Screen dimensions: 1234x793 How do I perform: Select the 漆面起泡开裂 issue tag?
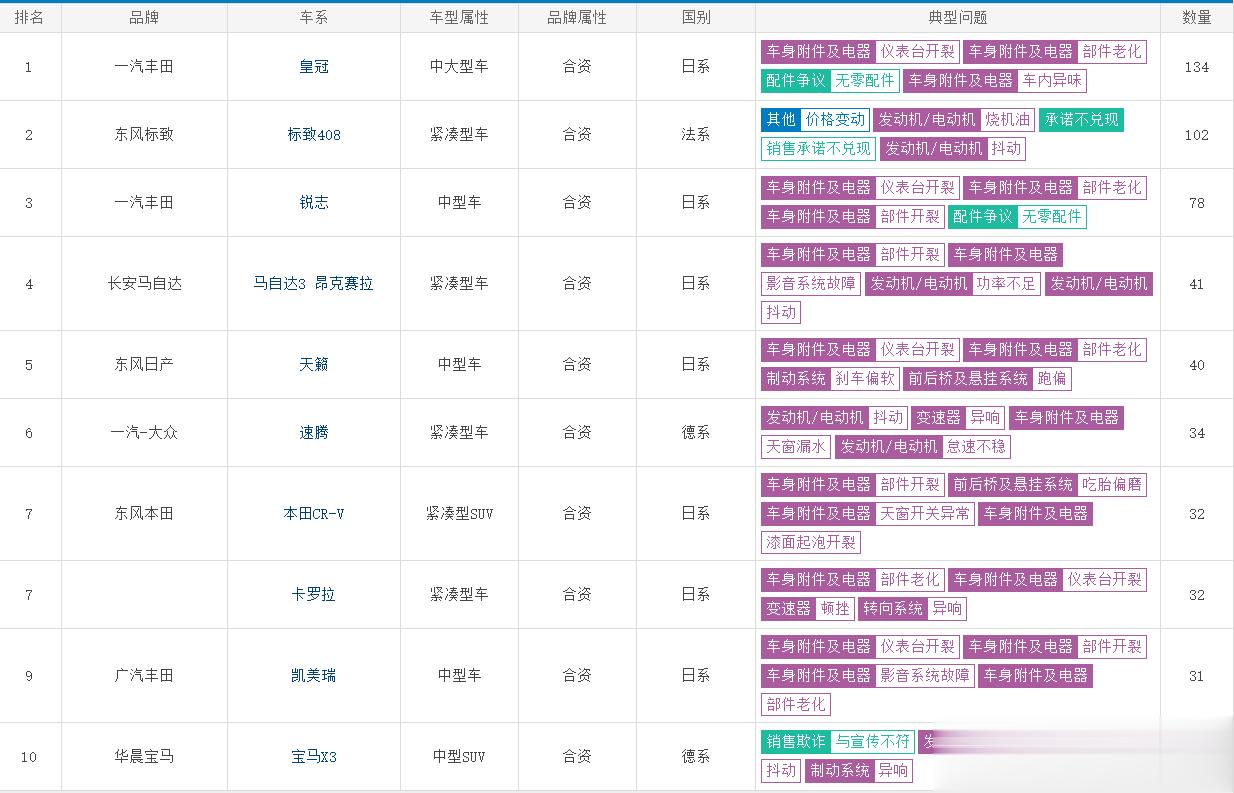pyautogui.click(x=811, y=543)
